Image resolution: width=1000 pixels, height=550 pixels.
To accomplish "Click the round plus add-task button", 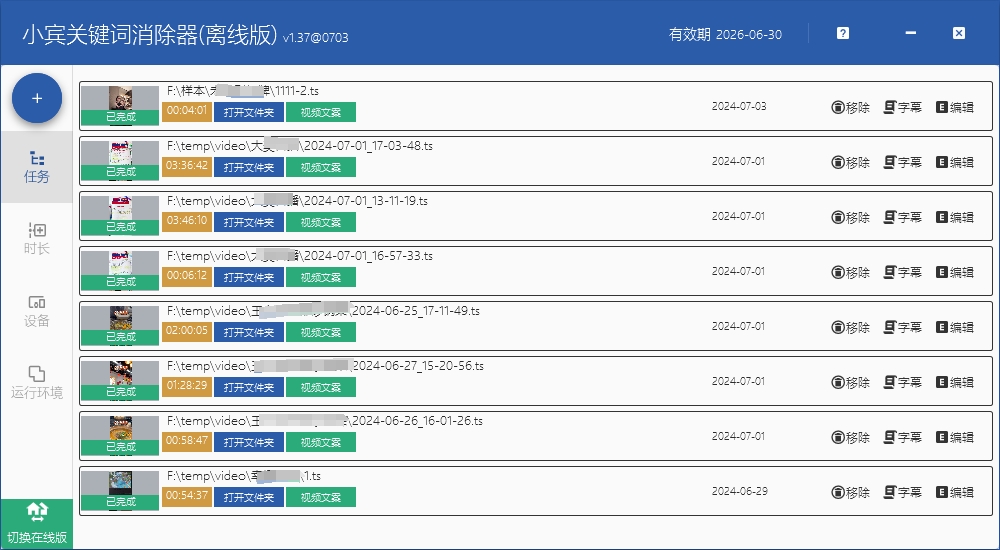I will [x=37, y=98].
